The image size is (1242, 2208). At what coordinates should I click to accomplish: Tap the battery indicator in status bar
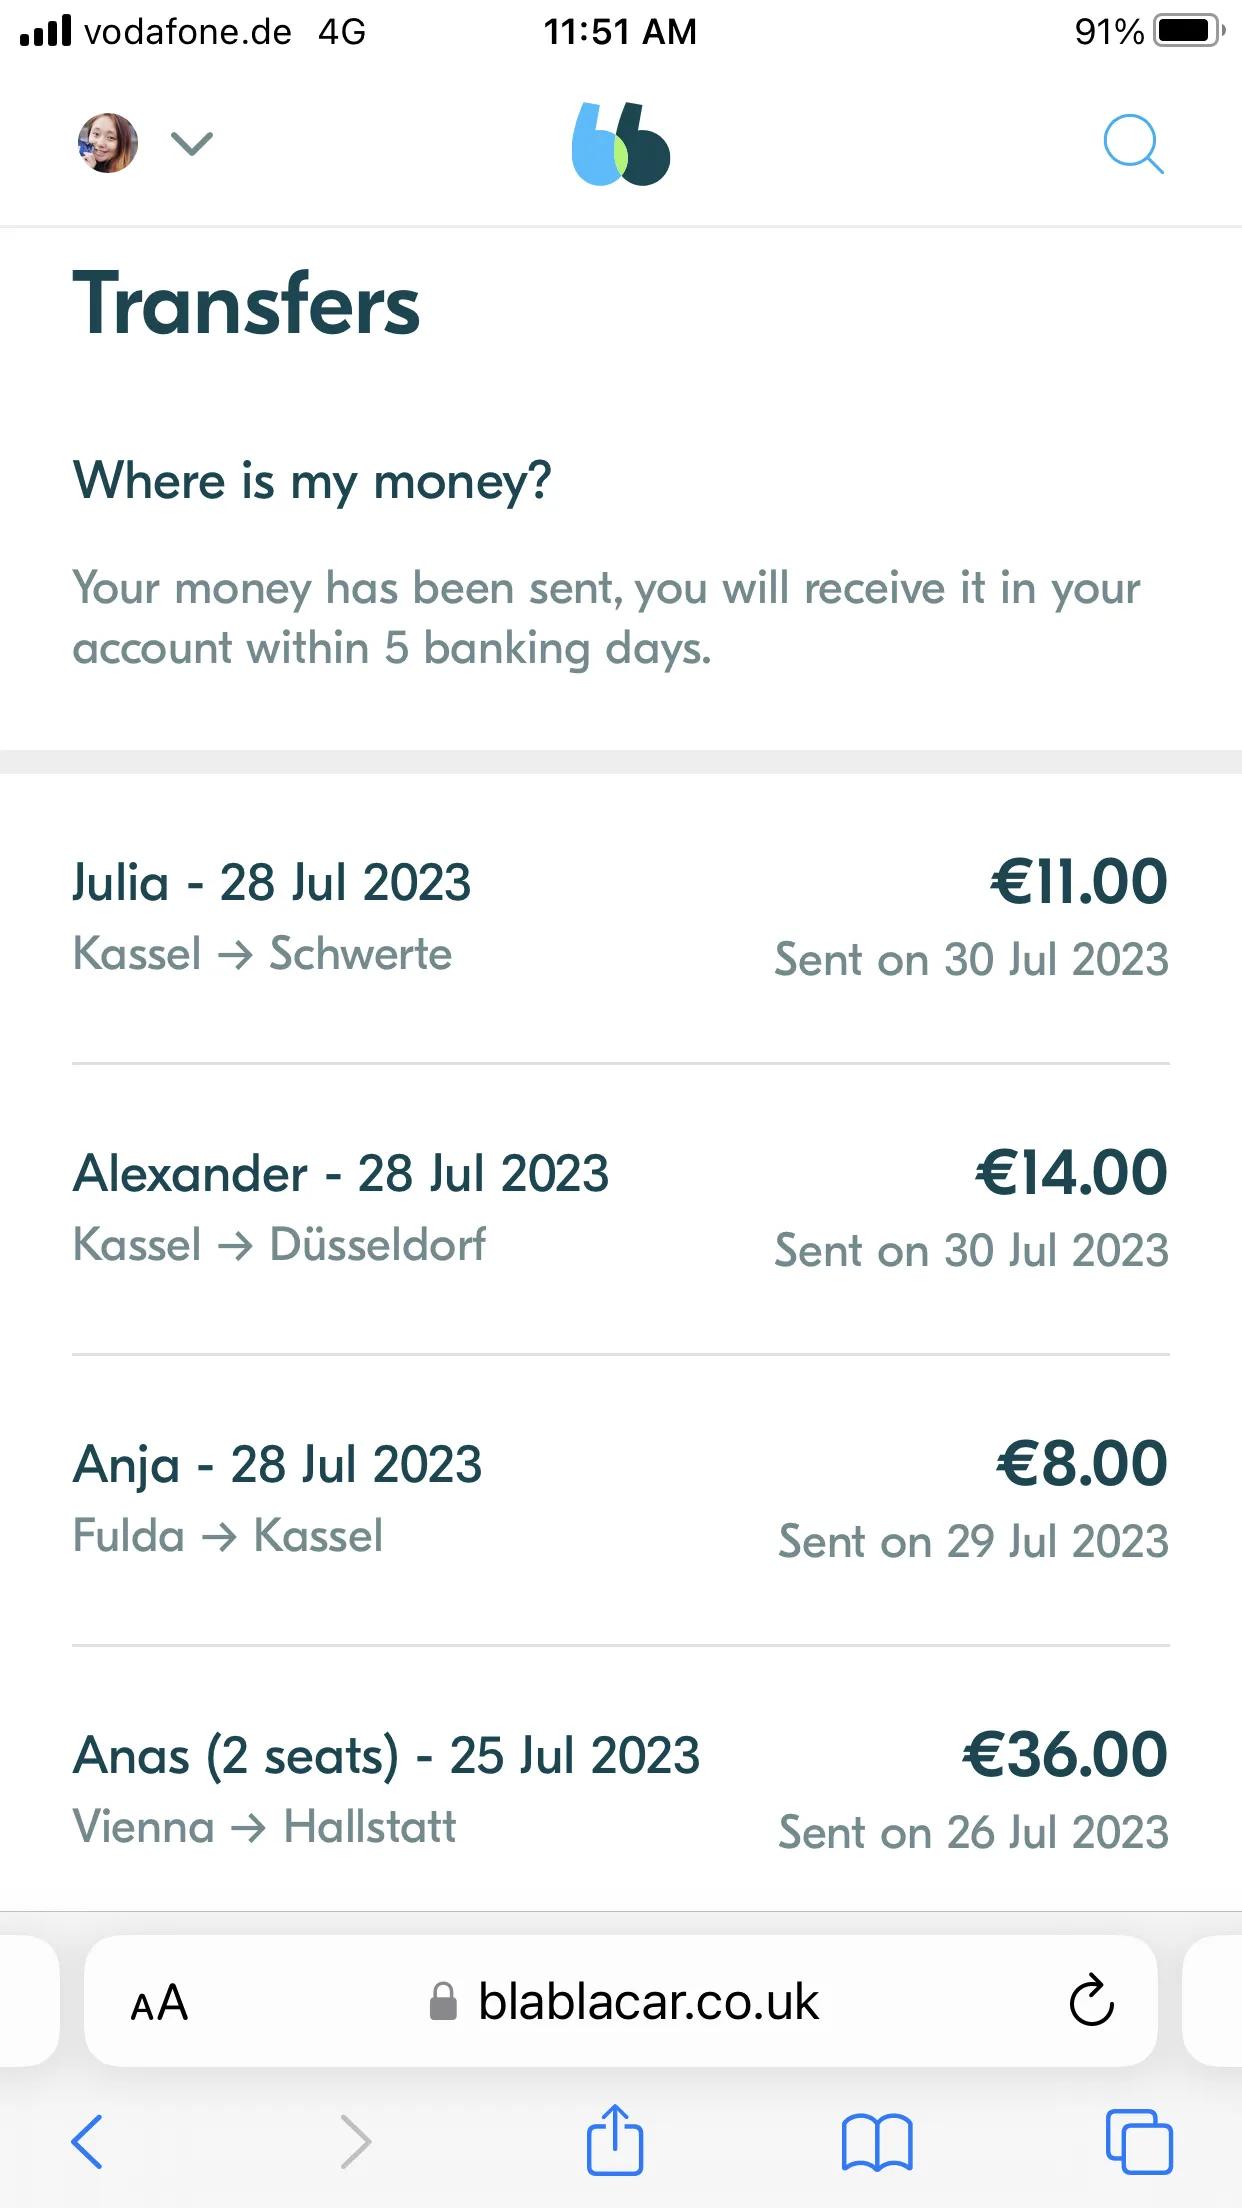[1189, 31]
